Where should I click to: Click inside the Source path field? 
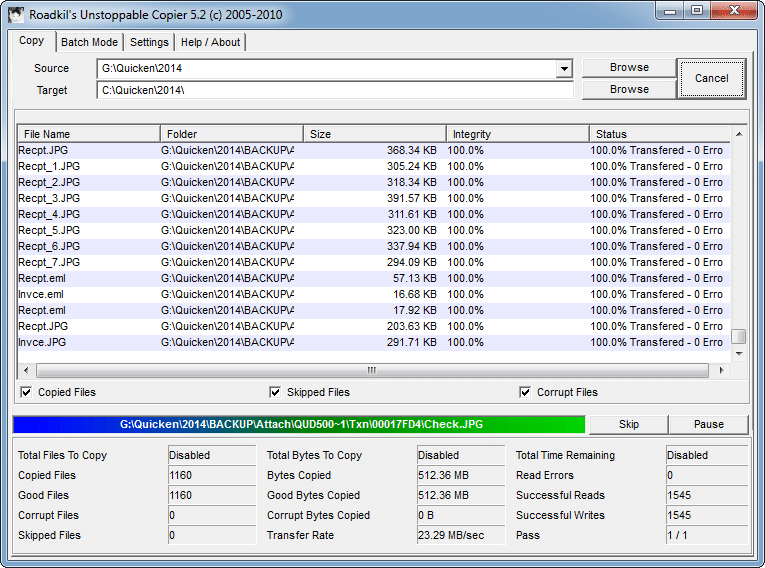pos(327,68)
